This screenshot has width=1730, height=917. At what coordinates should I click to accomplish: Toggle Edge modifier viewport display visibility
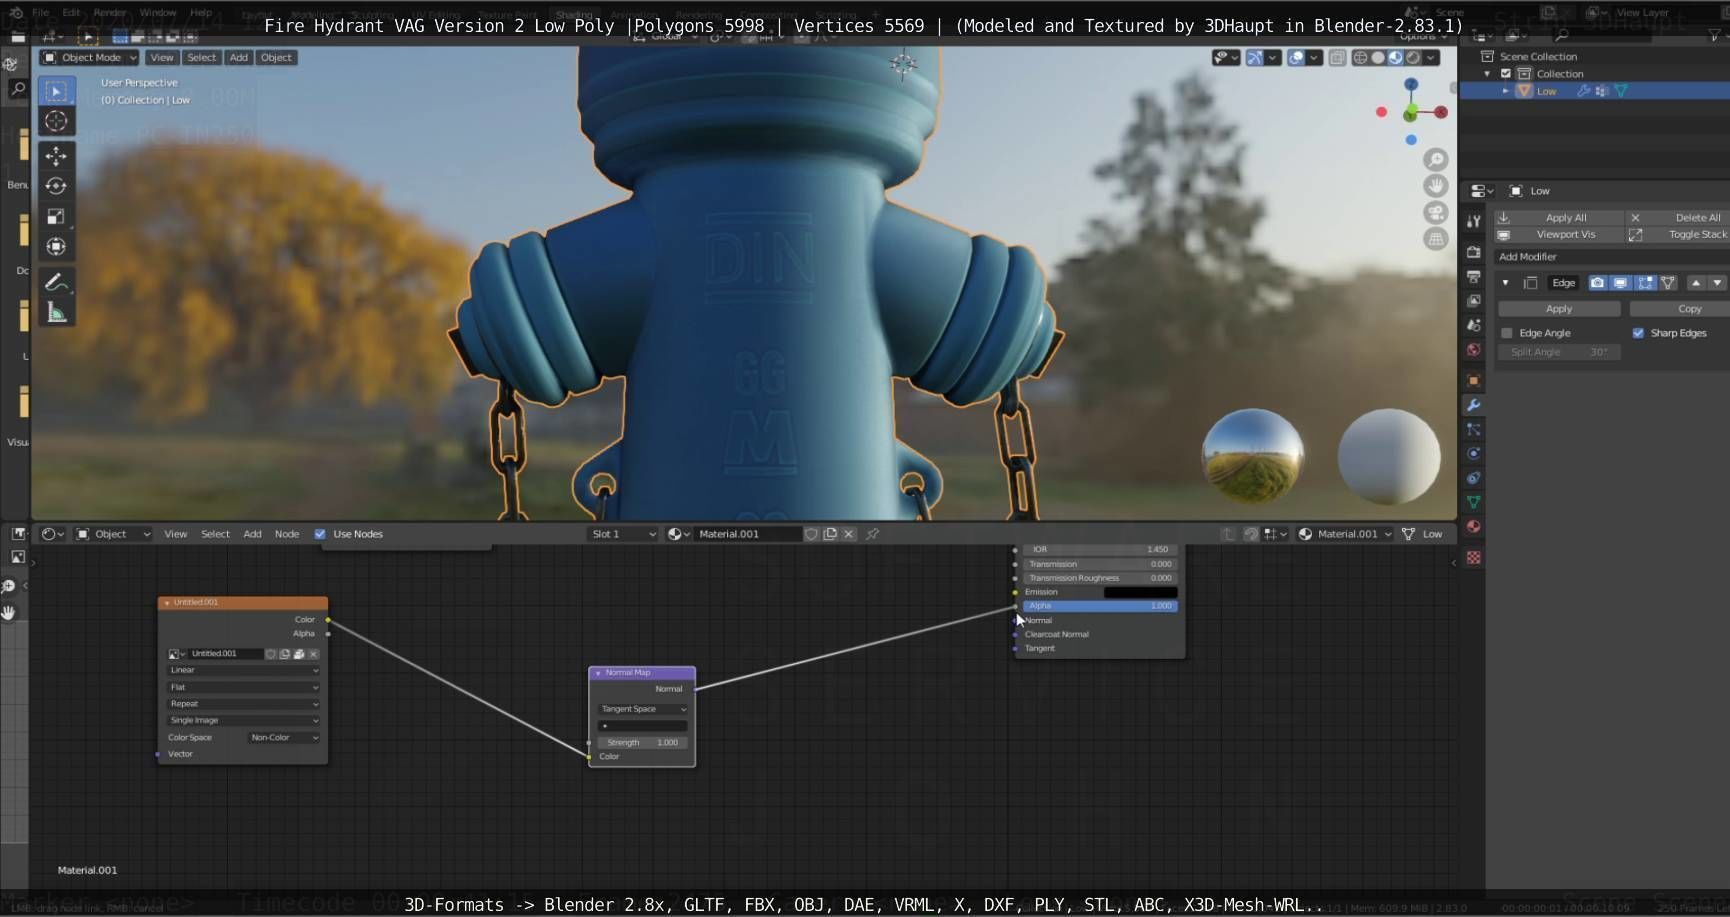click(x=1620, y=283)
